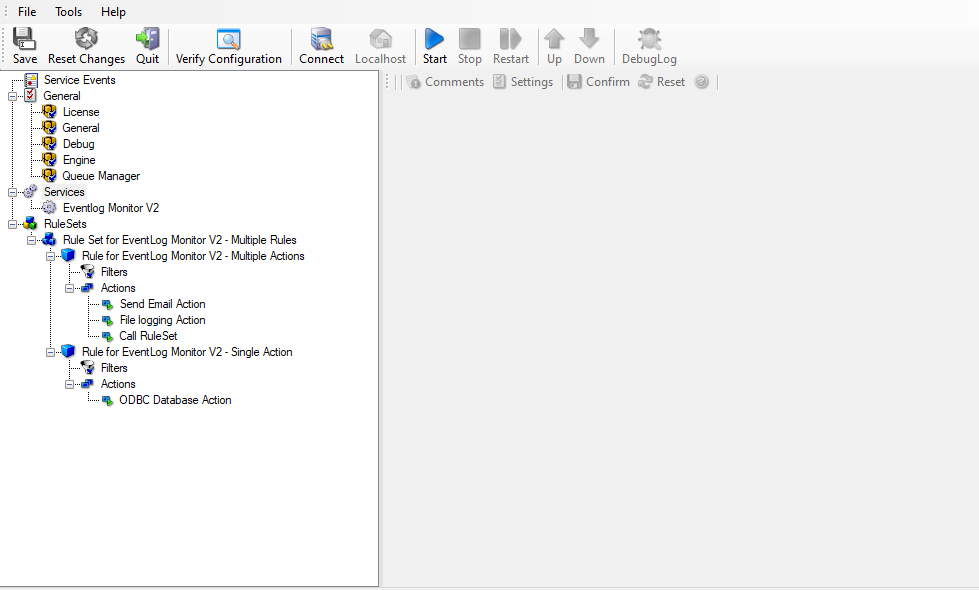979x590 pixels.
Task: Open the Help menu
Action: [113, 12]
